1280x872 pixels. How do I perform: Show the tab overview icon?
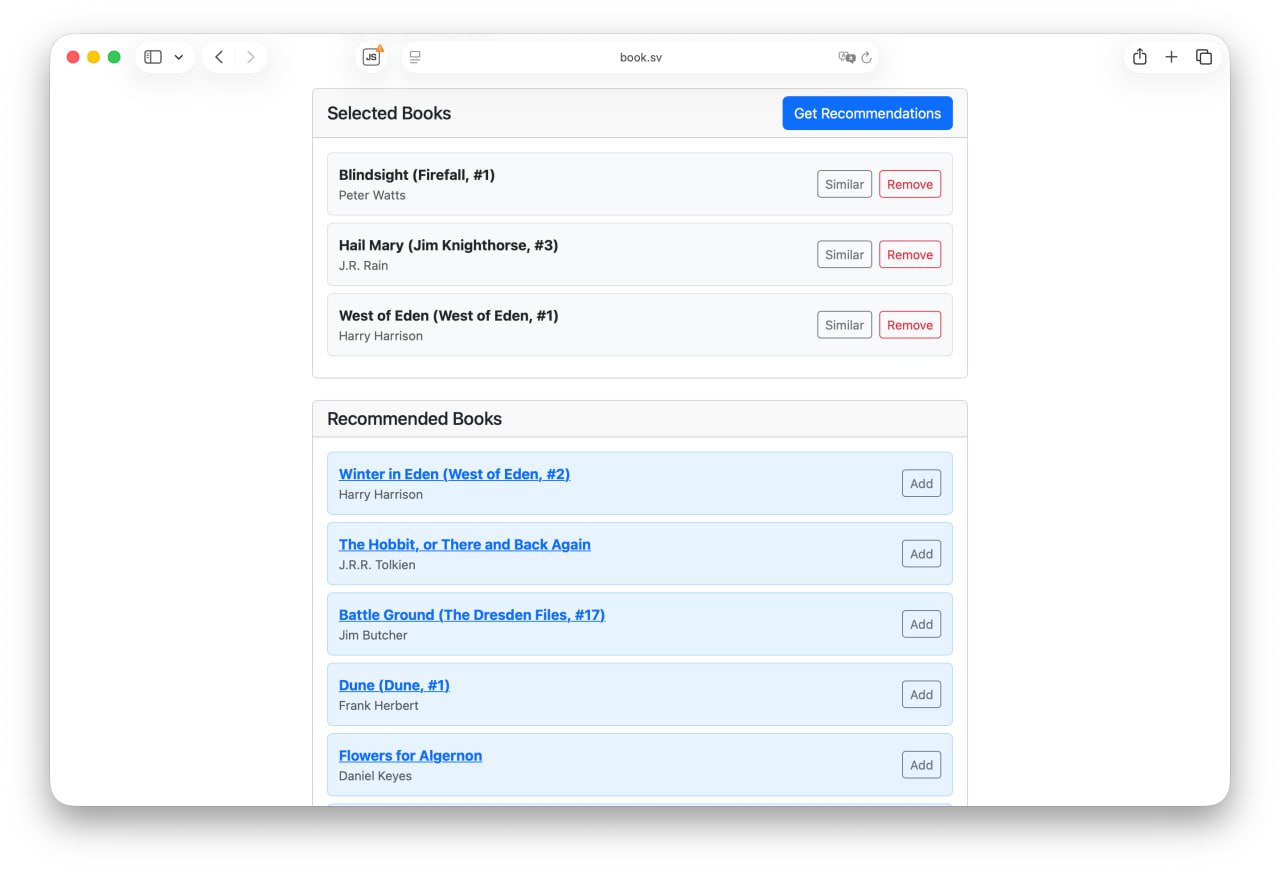point(1204,57)
